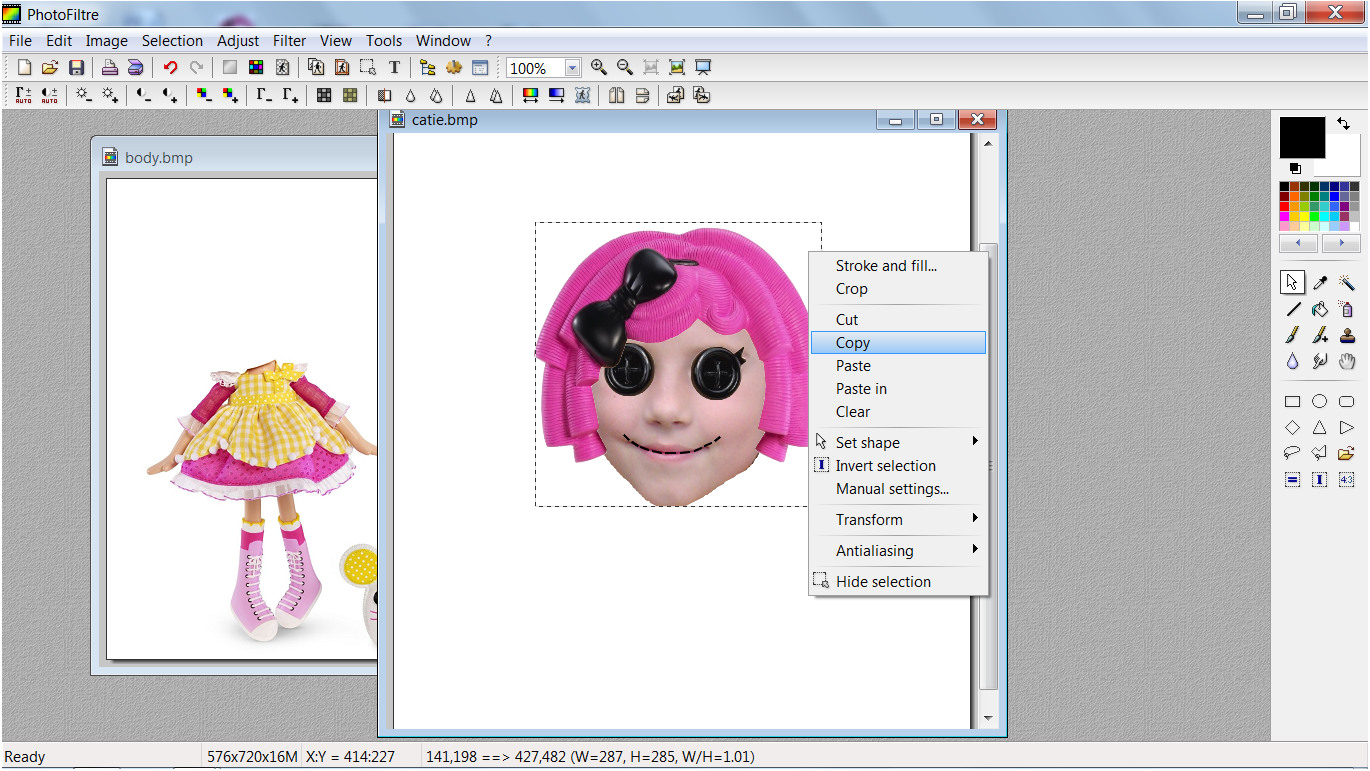Click the Open file folder icon
This screenshot has width=1370, height=771.
point(50,68)
